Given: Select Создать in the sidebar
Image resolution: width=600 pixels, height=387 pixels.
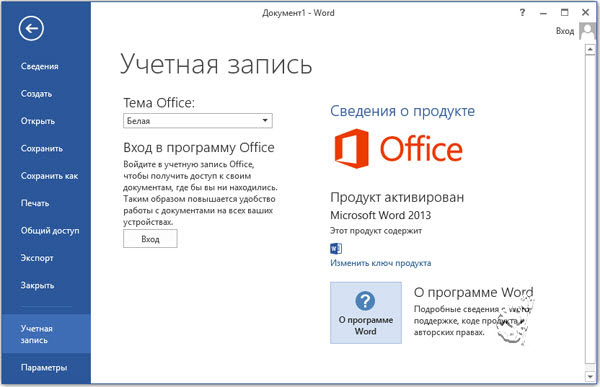Looking at the screenshot, I should point(36,94).
